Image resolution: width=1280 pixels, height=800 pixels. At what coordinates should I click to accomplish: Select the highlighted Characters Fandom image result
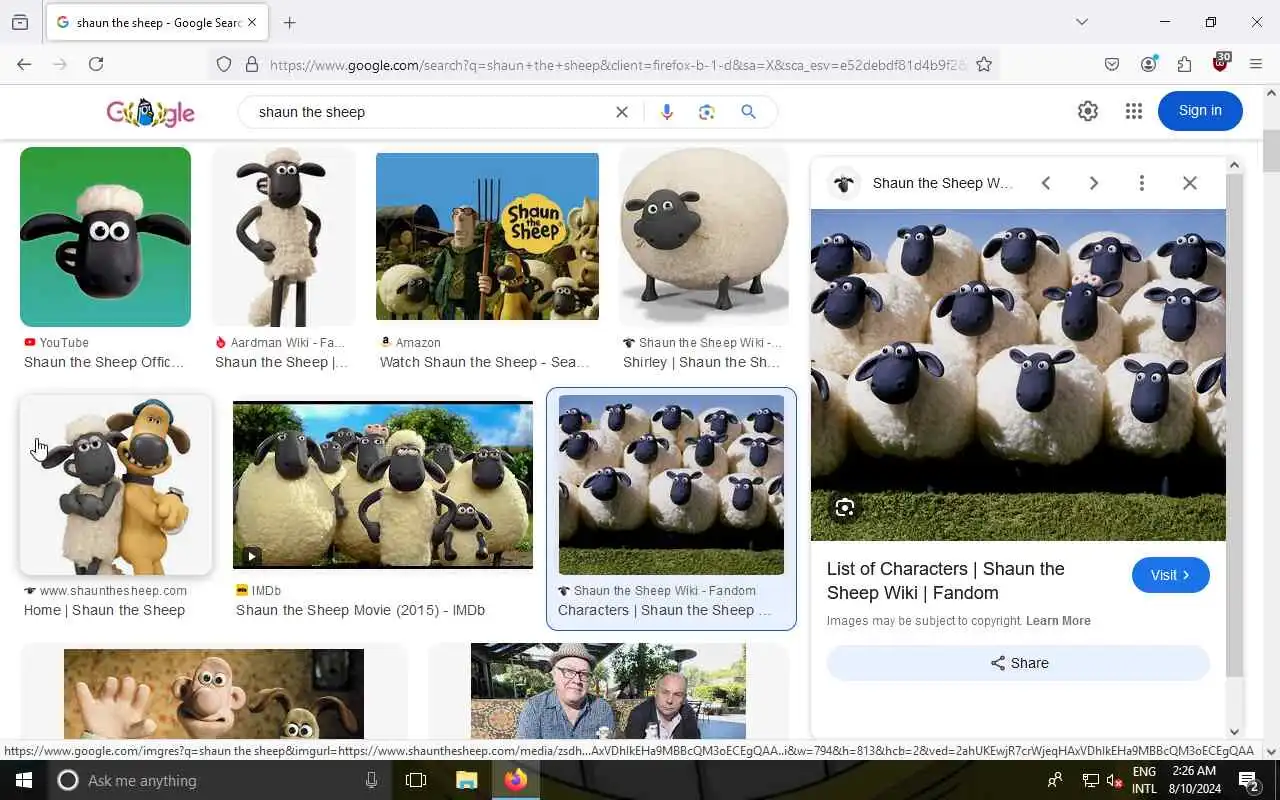click(x=671, y=485)
